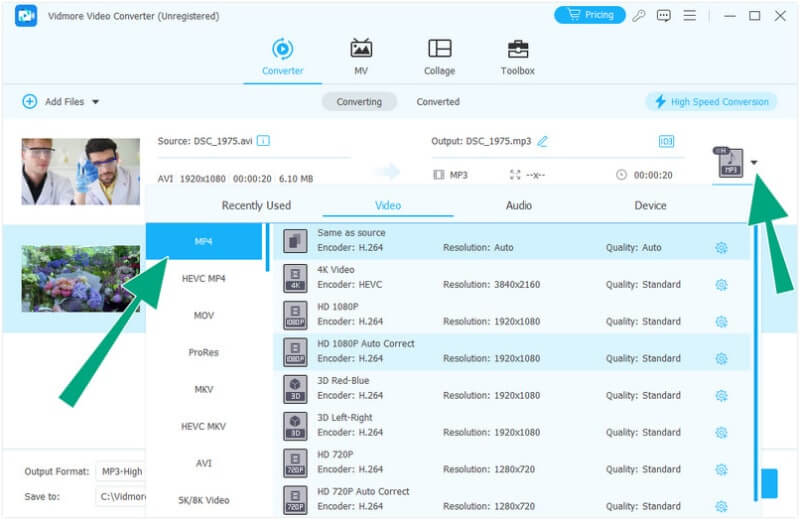Open the Collage layout tab
This screenshot has height=520, width=800.
point(439,49)
